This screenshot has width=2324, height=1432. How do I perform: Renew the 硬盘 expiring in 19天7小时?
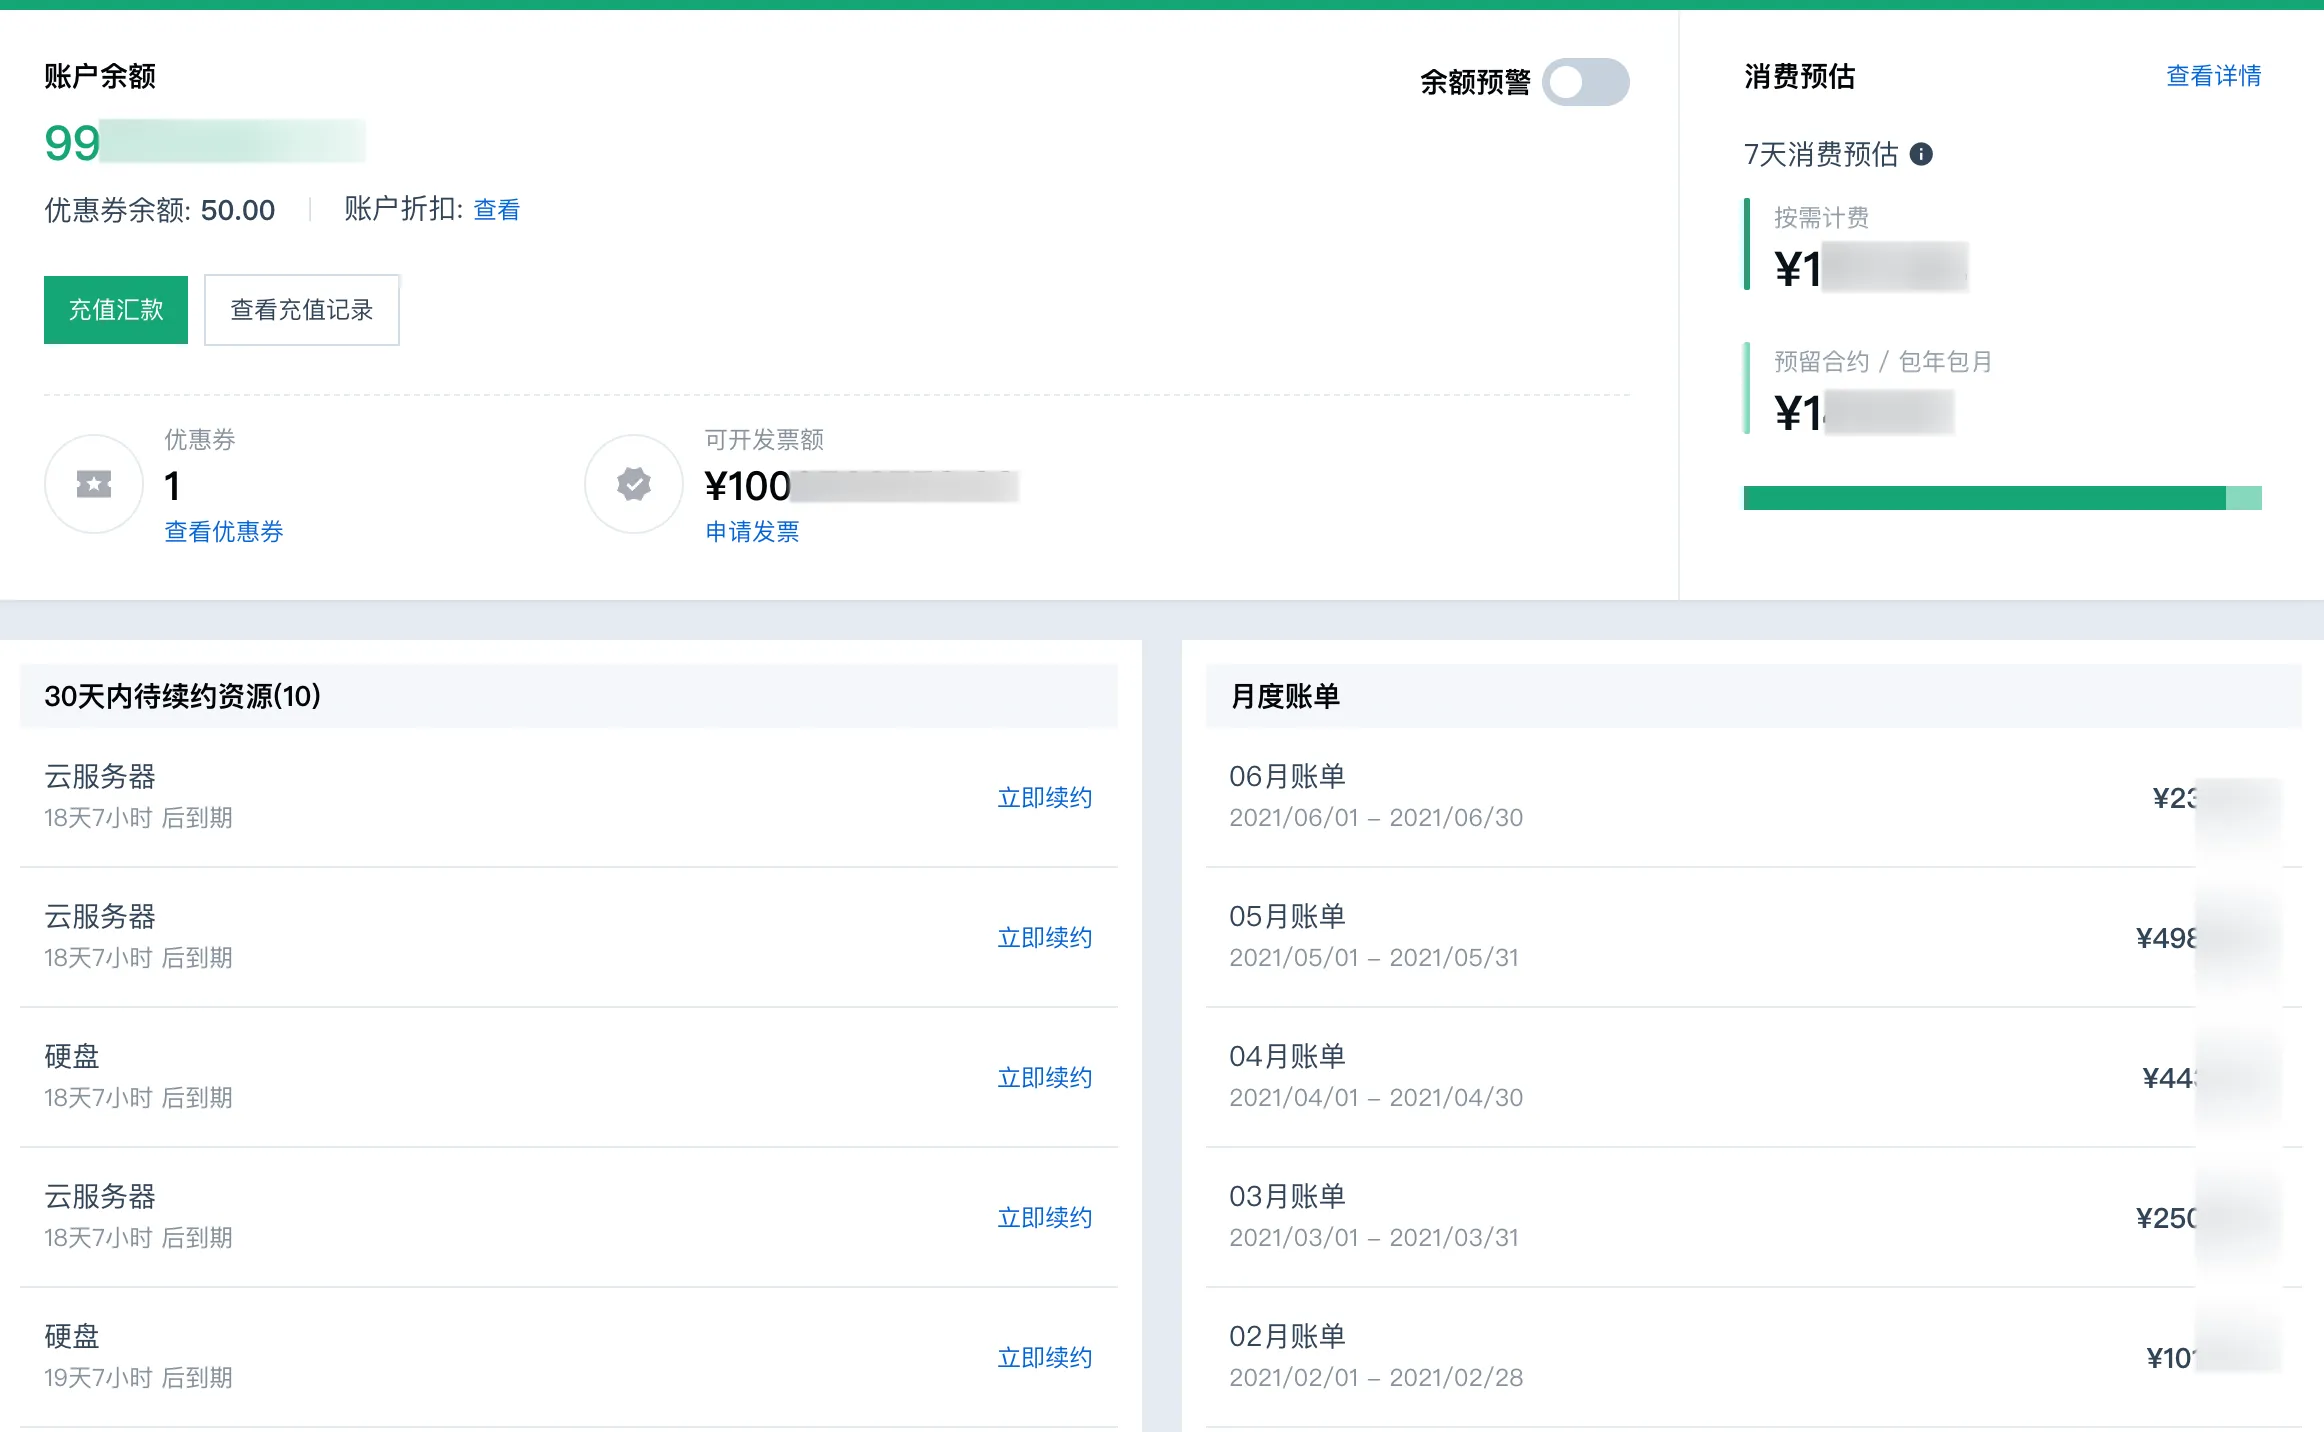coord(1044,1357)
